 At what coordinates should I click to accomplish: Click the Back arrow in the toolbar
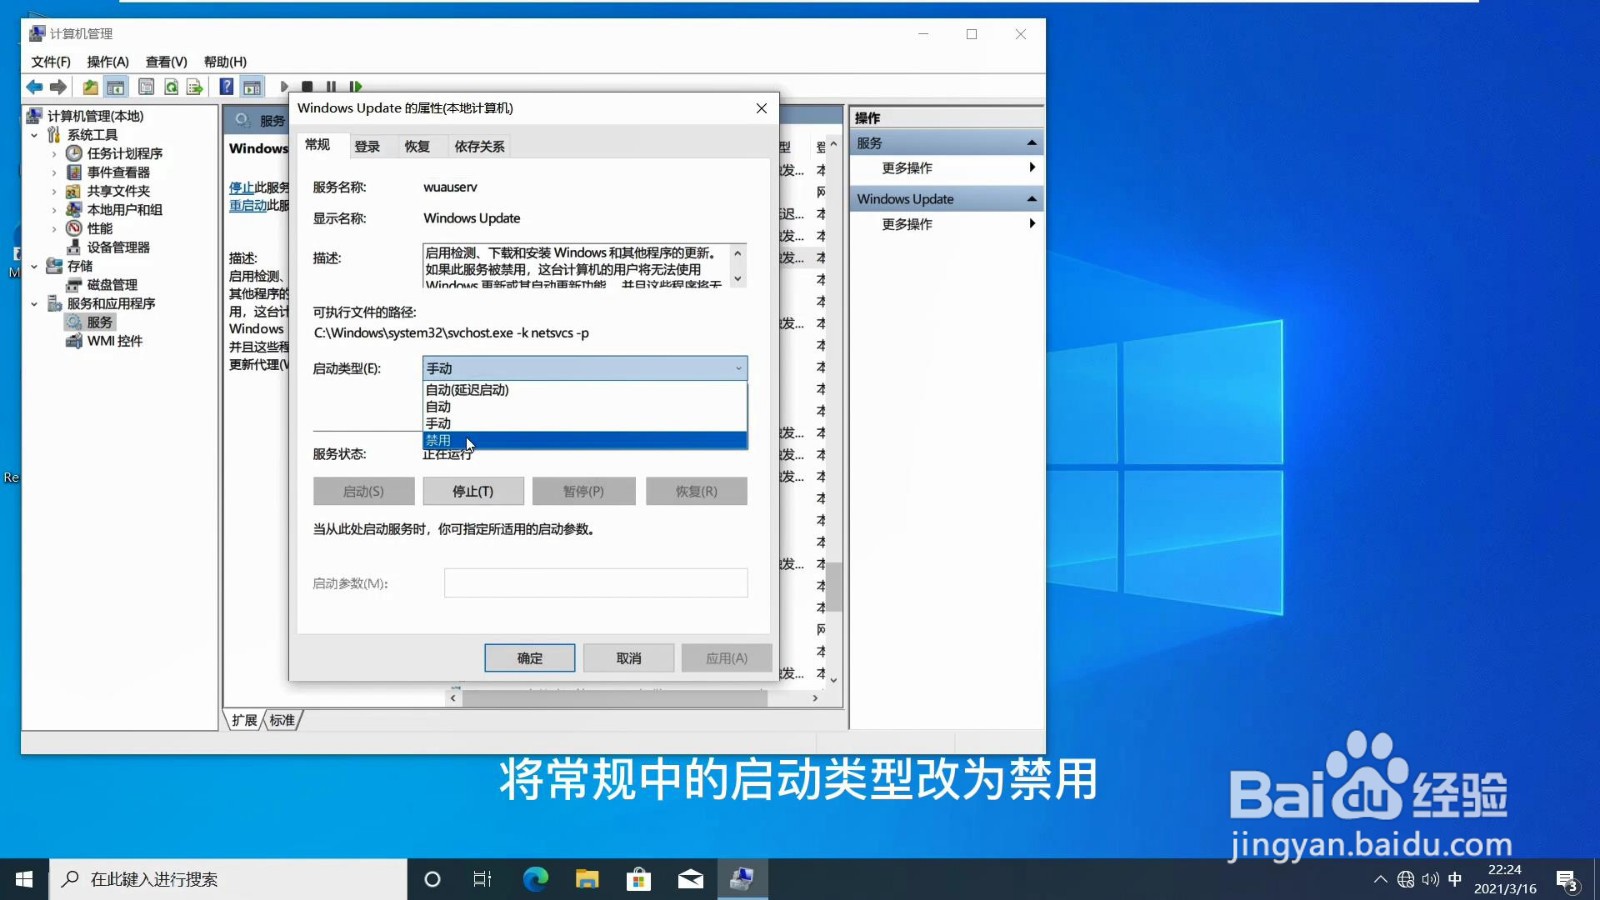[x=35, y=87]
